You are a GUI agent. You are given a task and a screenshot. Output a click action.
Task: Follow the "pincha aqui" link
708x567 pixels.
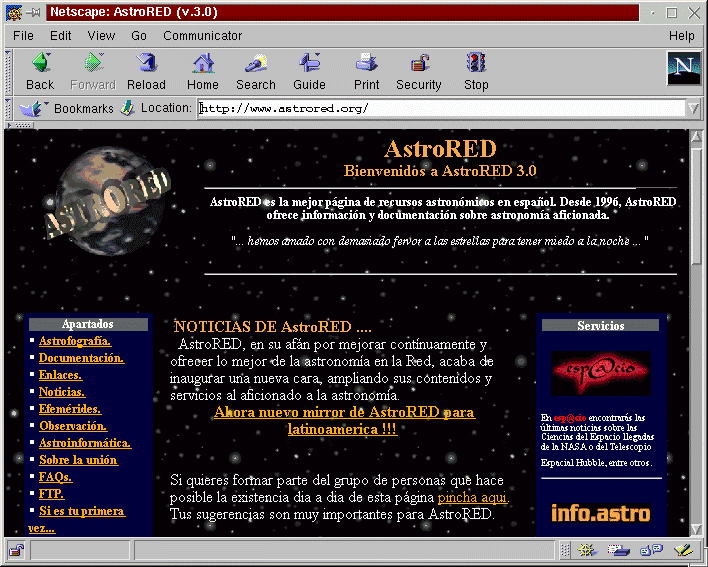pyautogui.click(x=472, y=497)
